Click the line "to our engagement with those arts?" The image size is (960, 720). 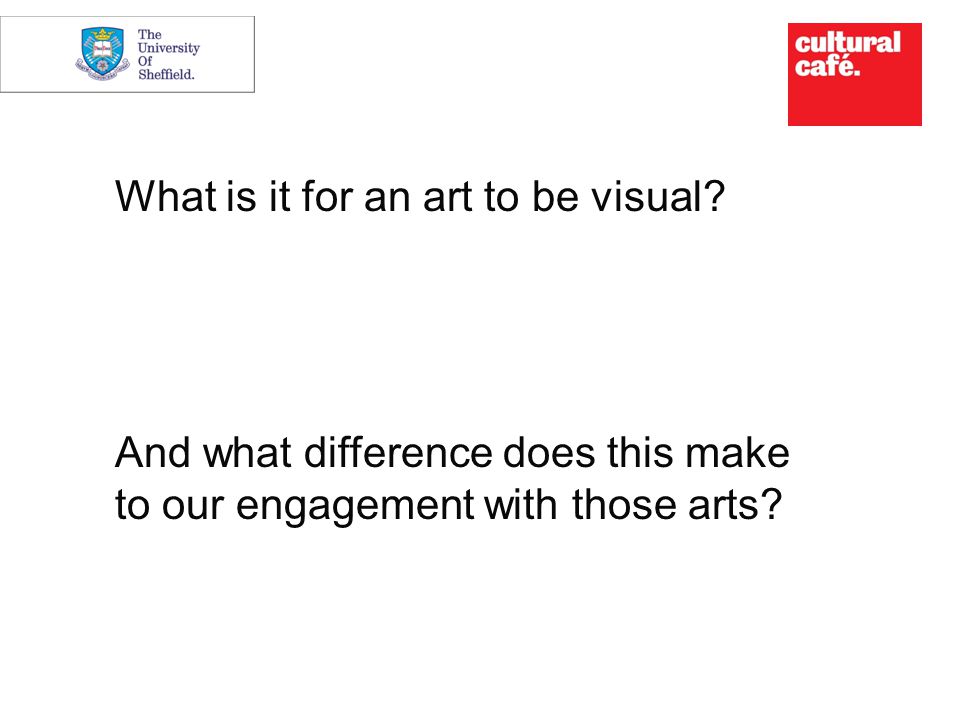click(x=449, y=505)
